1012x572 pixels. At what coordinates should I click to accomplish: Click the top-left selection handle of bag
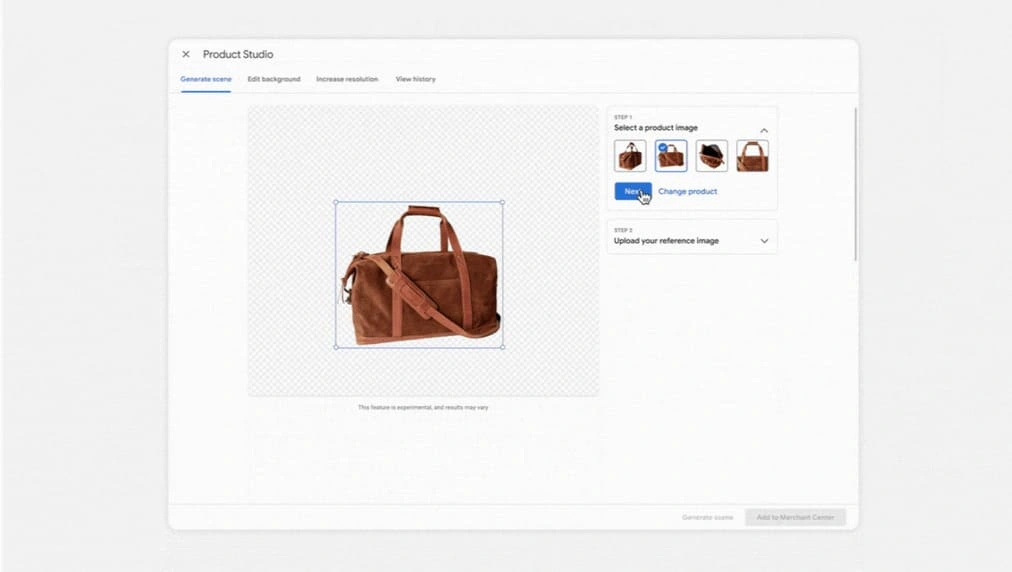(x=336, y=202)
